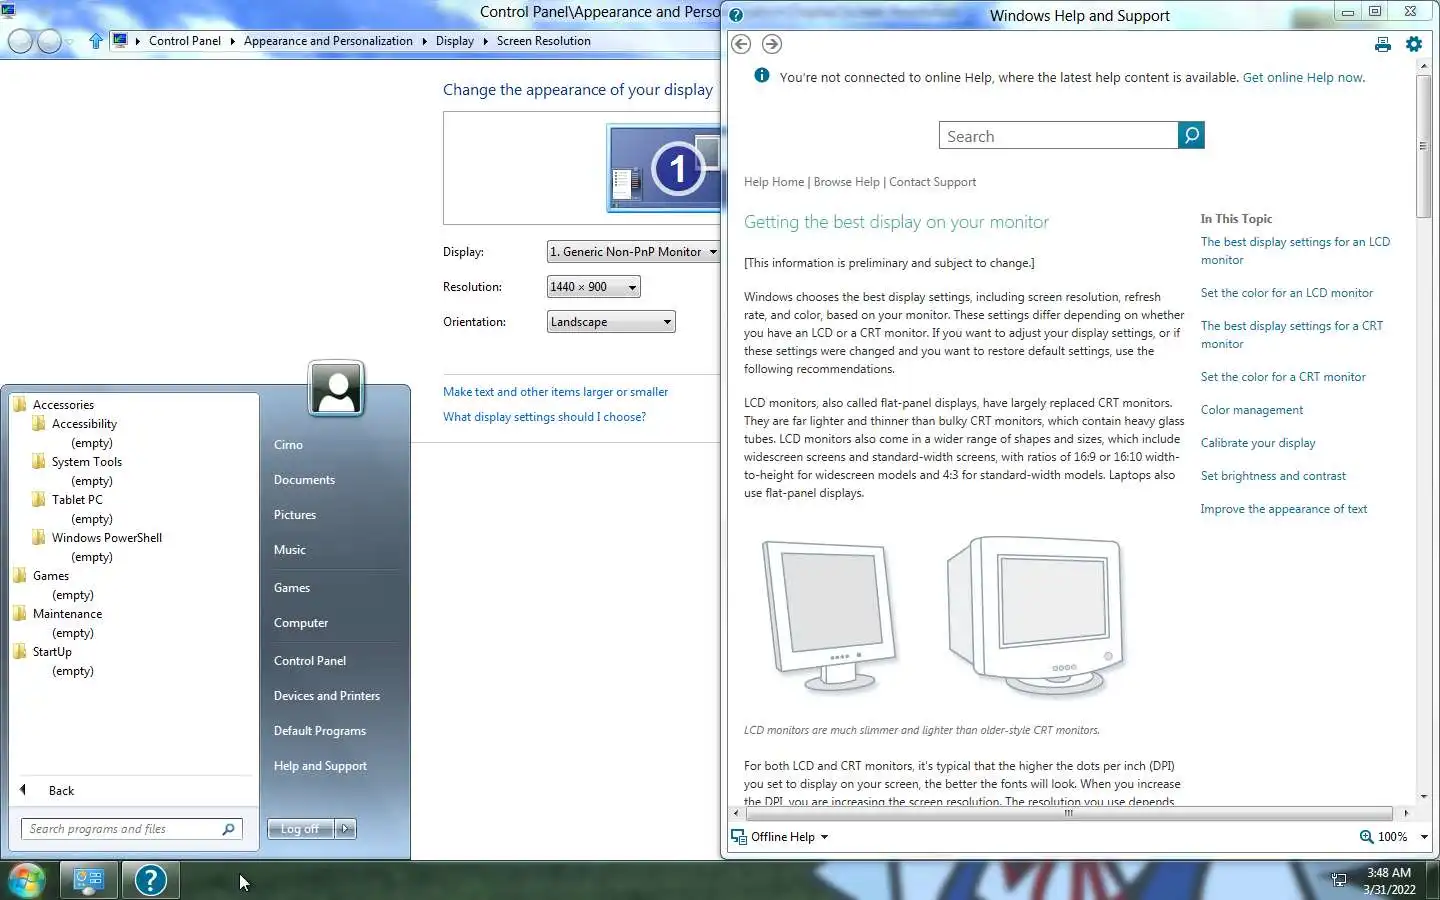This screenshot has width=1440, height=900.
Task: Click the help search magnifier button
Action: click(x=1191, y=135)
